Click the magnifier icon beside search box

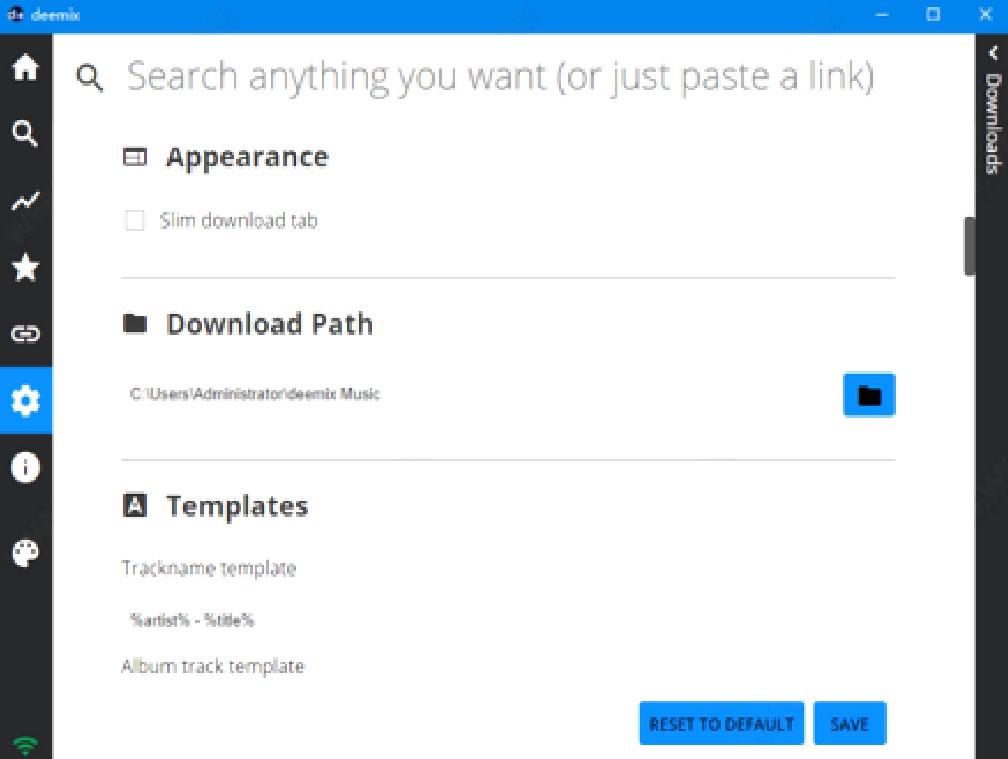click(91, 78)
